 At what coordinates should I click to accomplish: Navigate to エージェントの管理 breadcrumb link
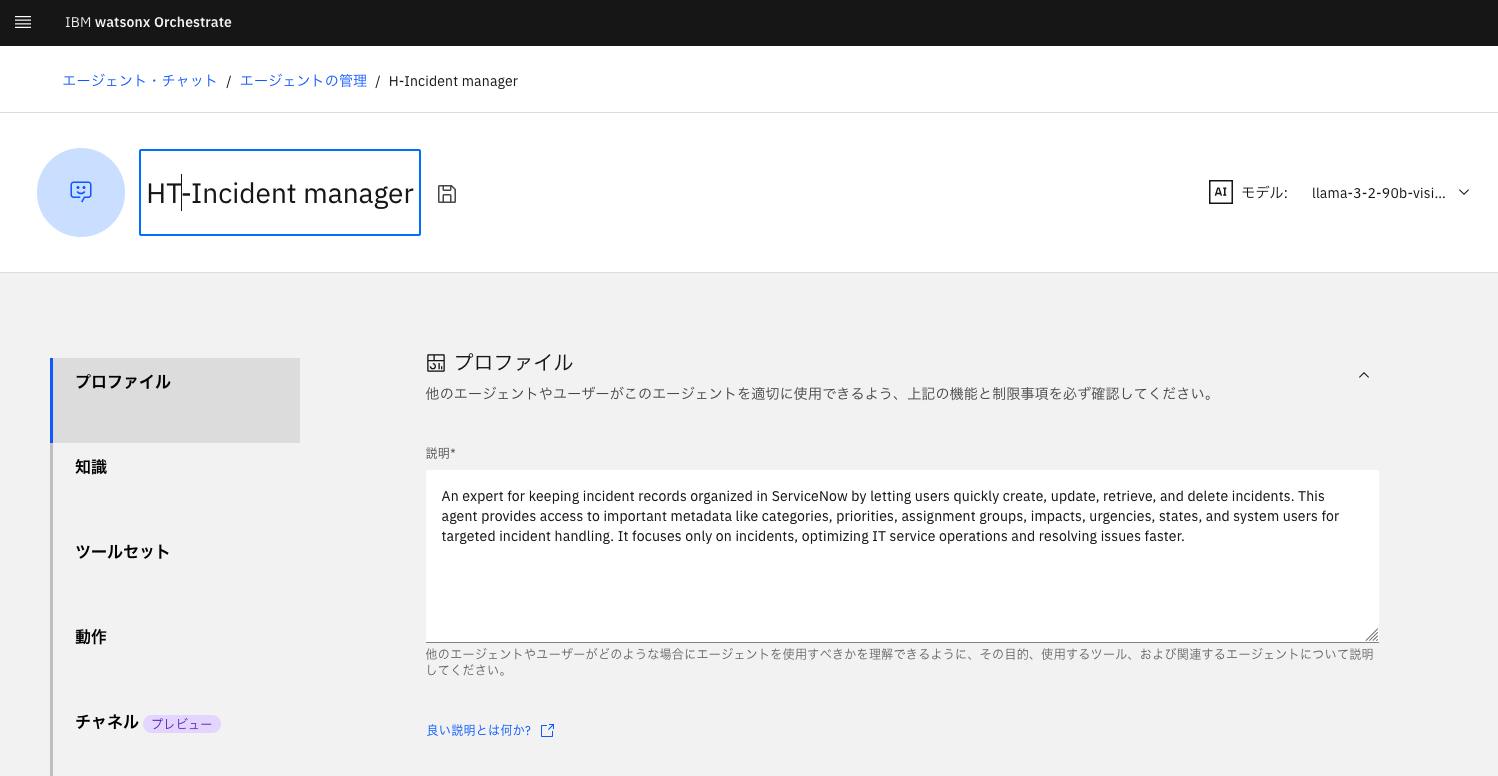(x=303, y=81)
